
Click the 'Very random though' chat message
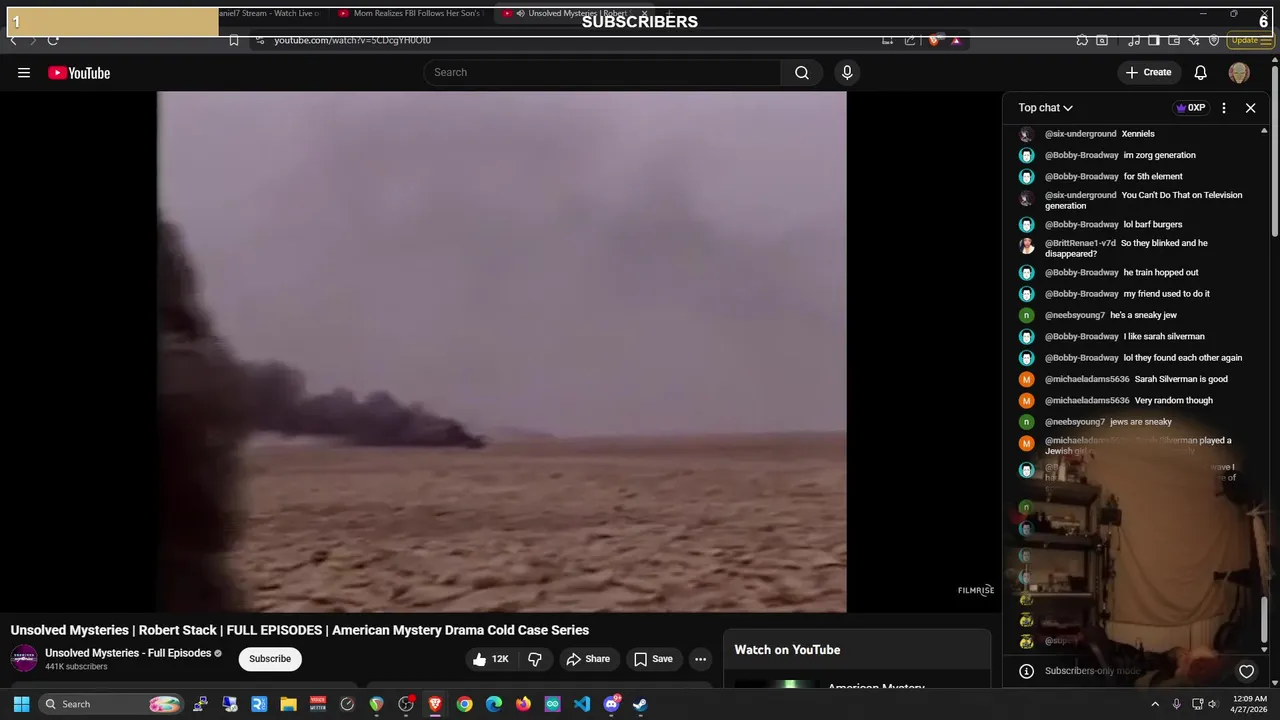(x=1174, y=401)
